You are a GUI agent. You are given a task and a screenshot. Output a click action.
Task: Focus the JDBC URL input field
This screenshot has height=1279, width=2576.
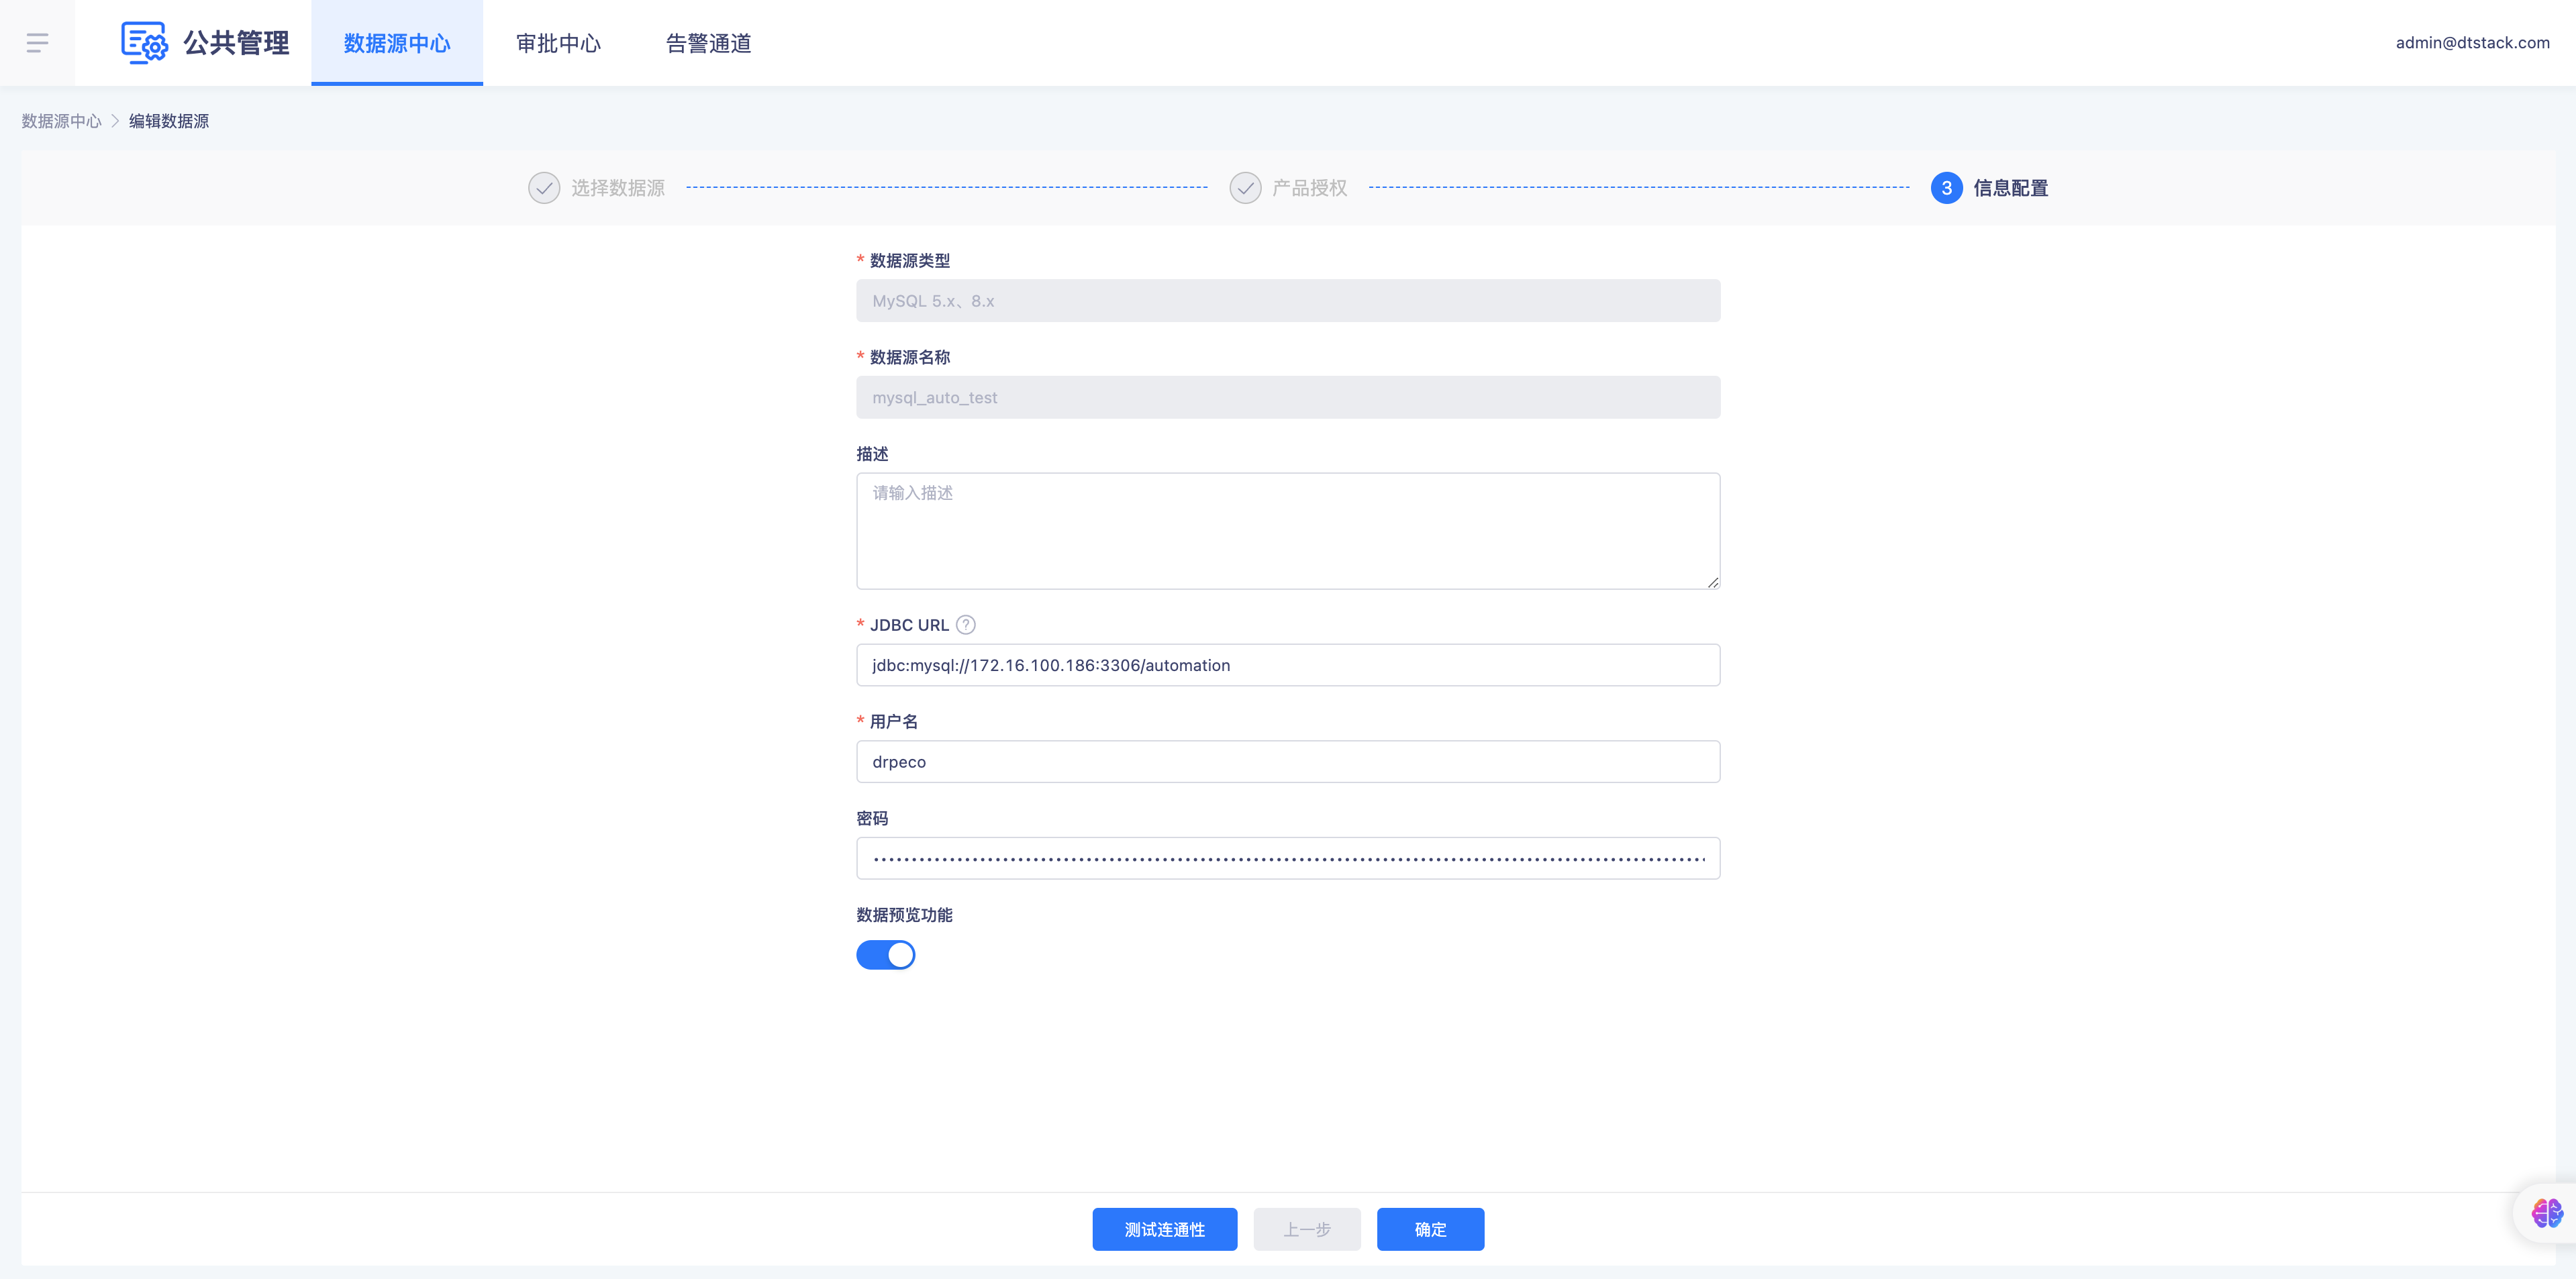1288,665
